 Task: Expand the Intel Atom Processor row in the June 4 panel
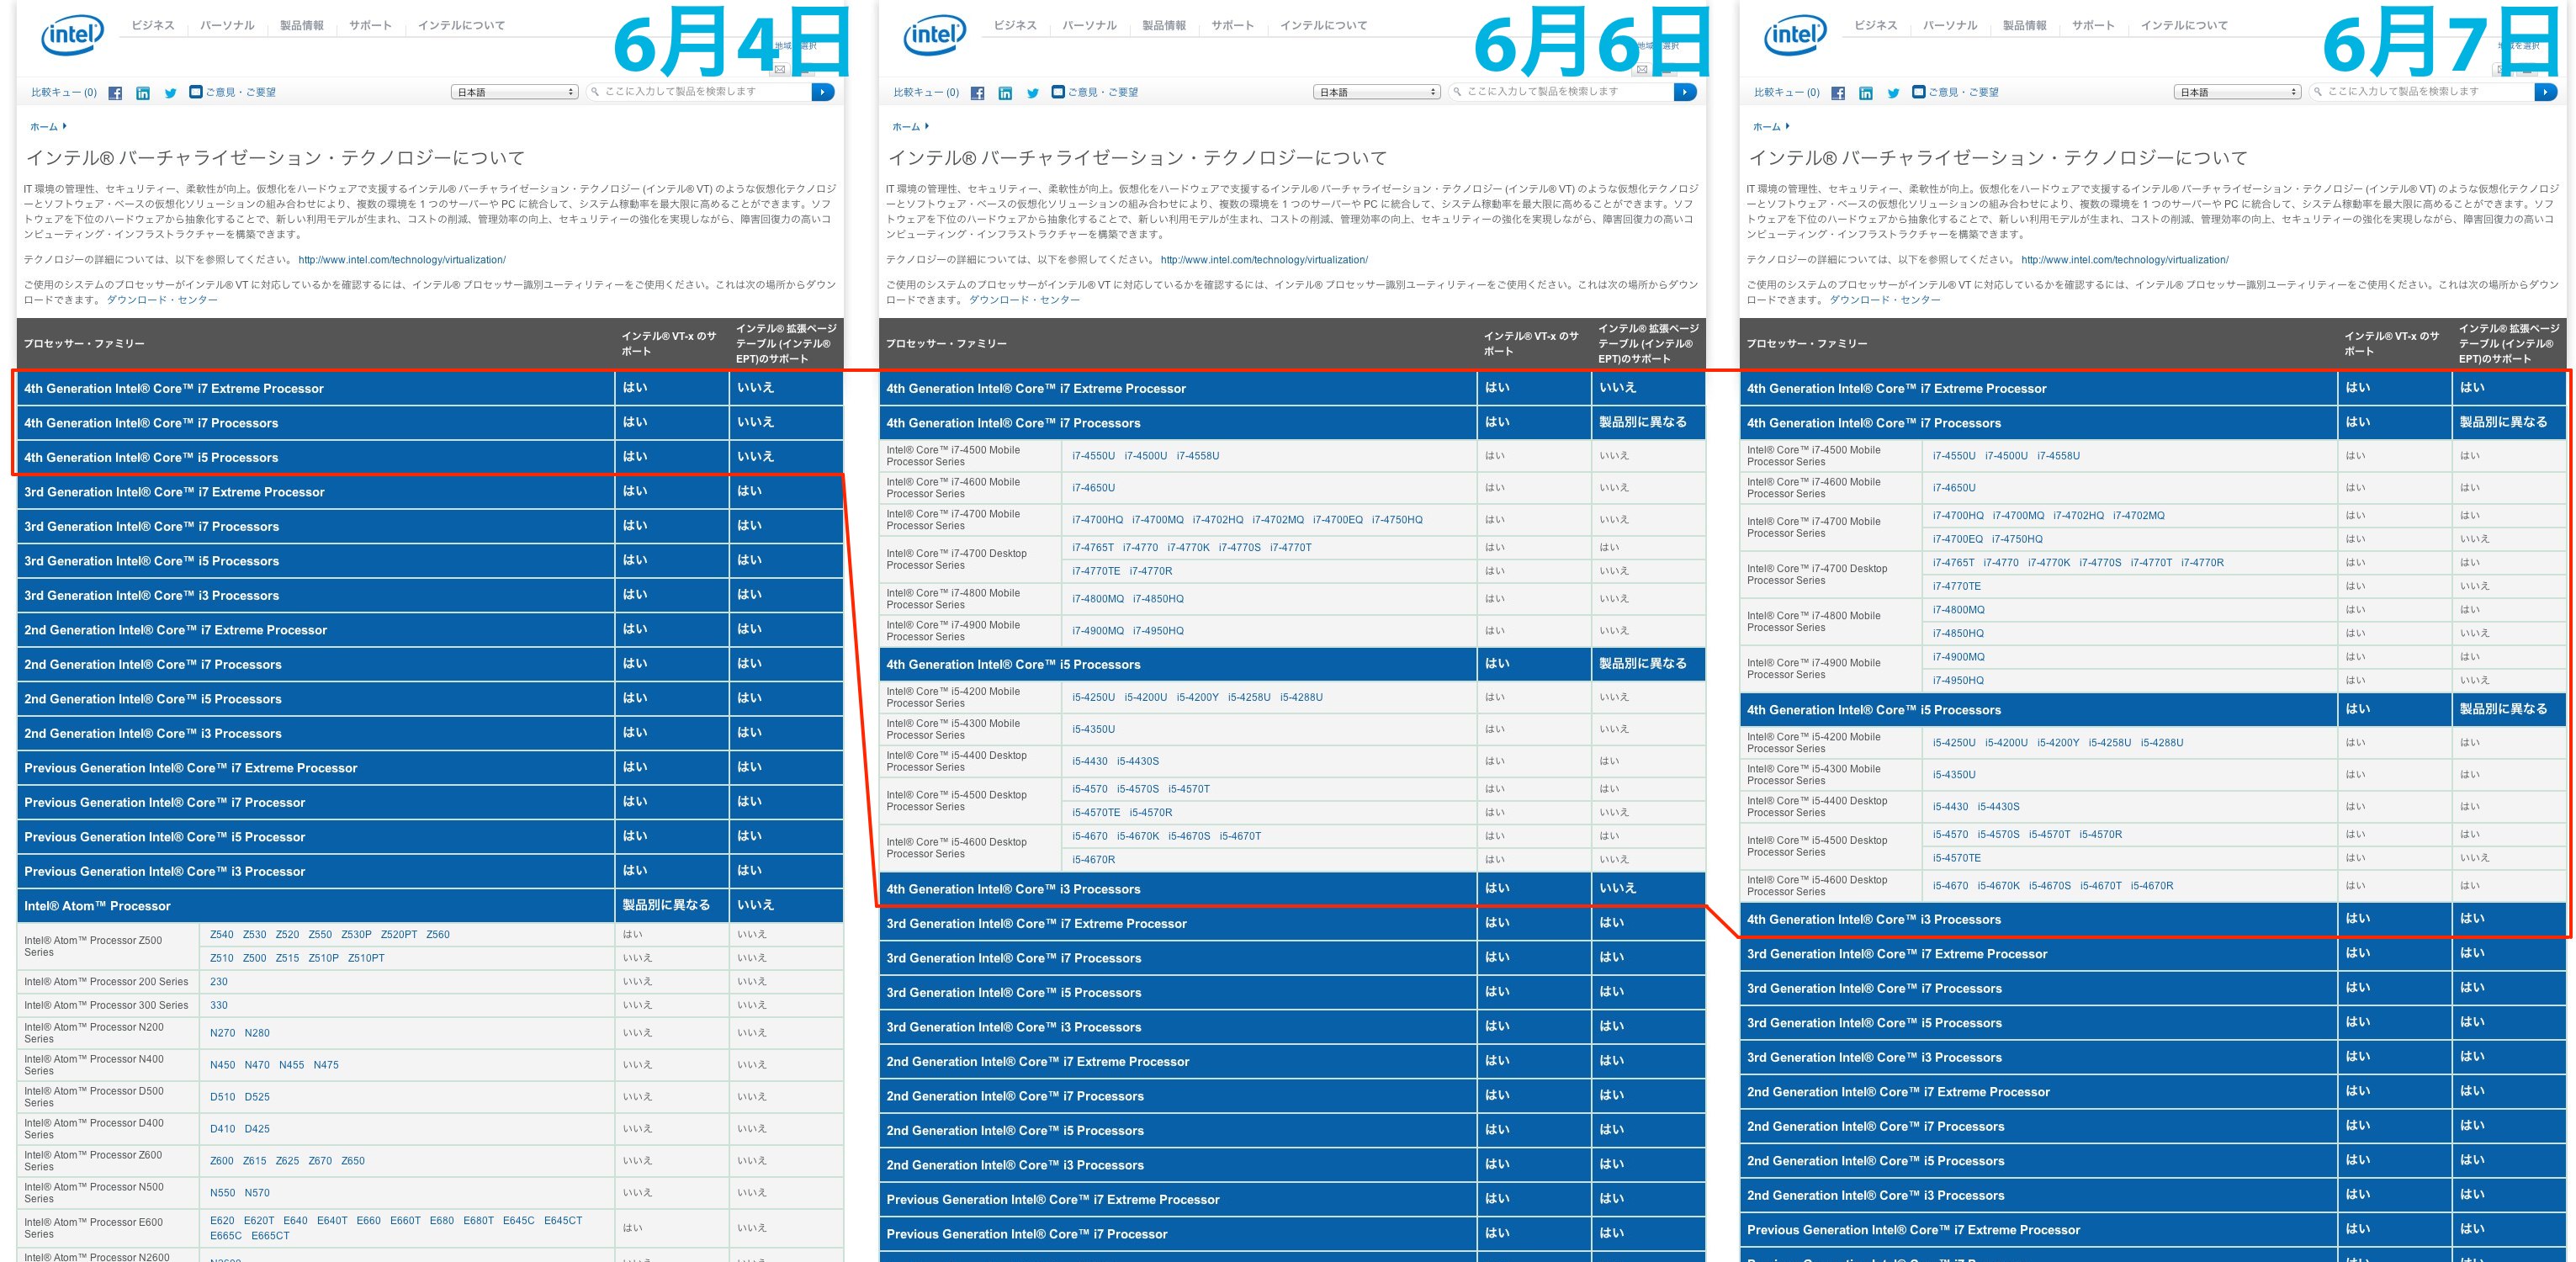(x=97, y=906)
